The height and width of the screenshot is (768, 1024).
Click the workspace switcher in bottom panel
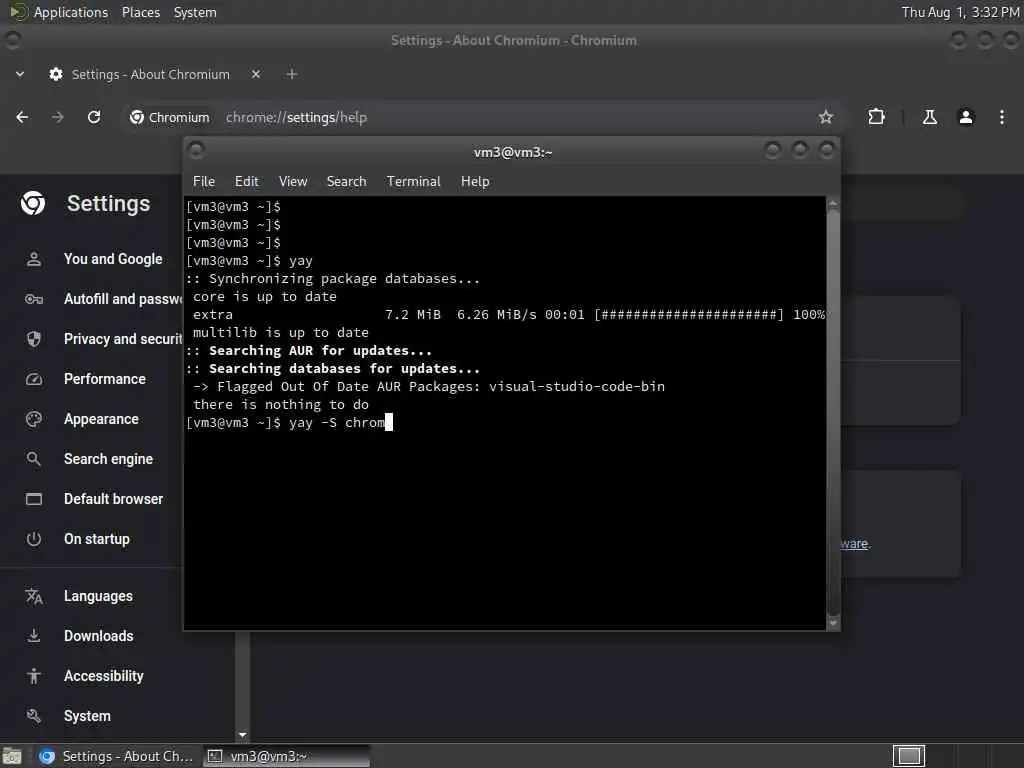908,756
